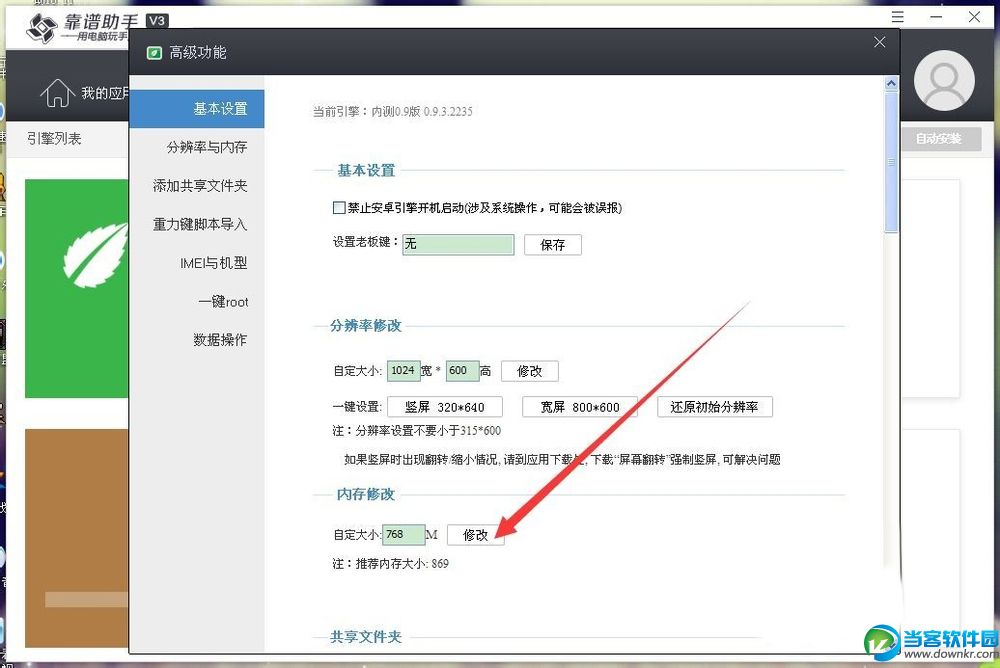Click 引擎列表 in the main window
This screenshot has height=668, width=1000.
click(54, 138)
